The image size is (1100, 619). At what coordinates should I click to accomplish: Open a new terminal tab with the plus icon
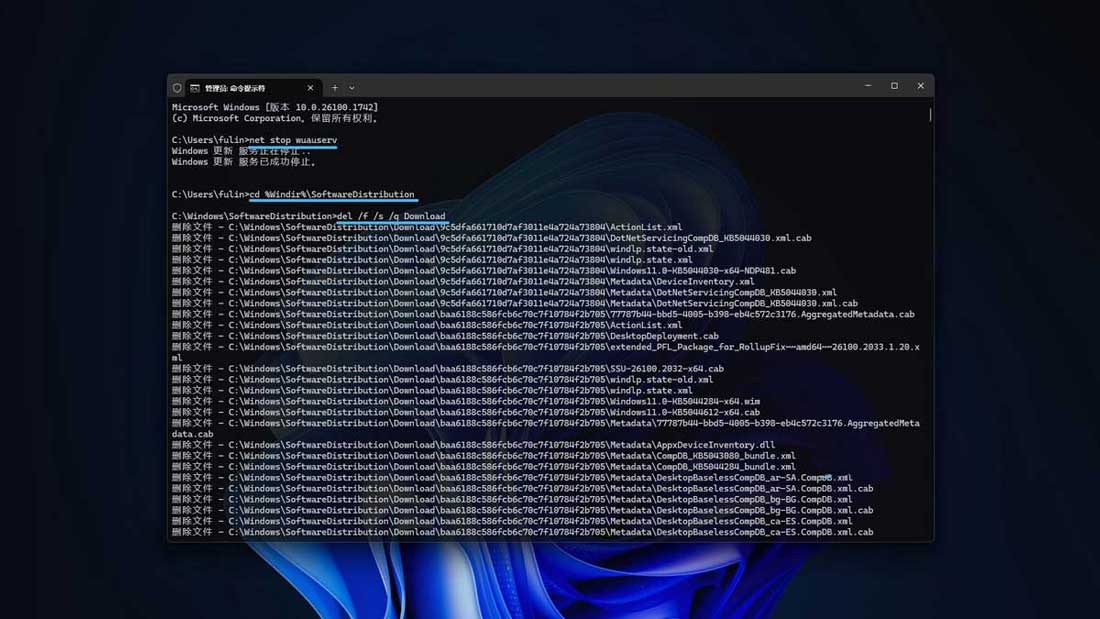pos(334,86)
